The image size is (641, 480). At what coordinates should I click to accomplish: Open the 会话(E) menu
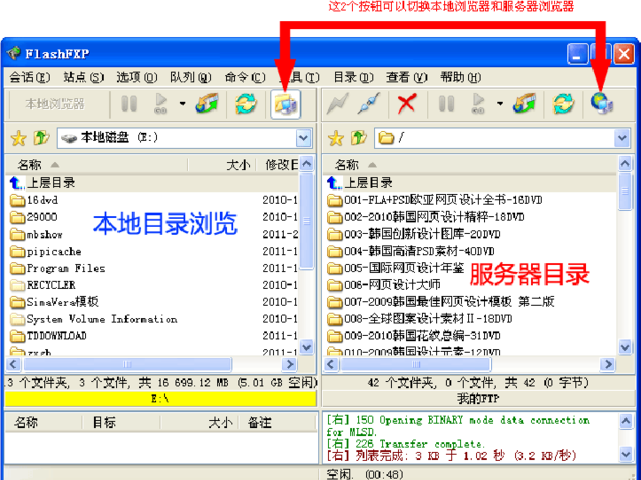tap(29, 77)
